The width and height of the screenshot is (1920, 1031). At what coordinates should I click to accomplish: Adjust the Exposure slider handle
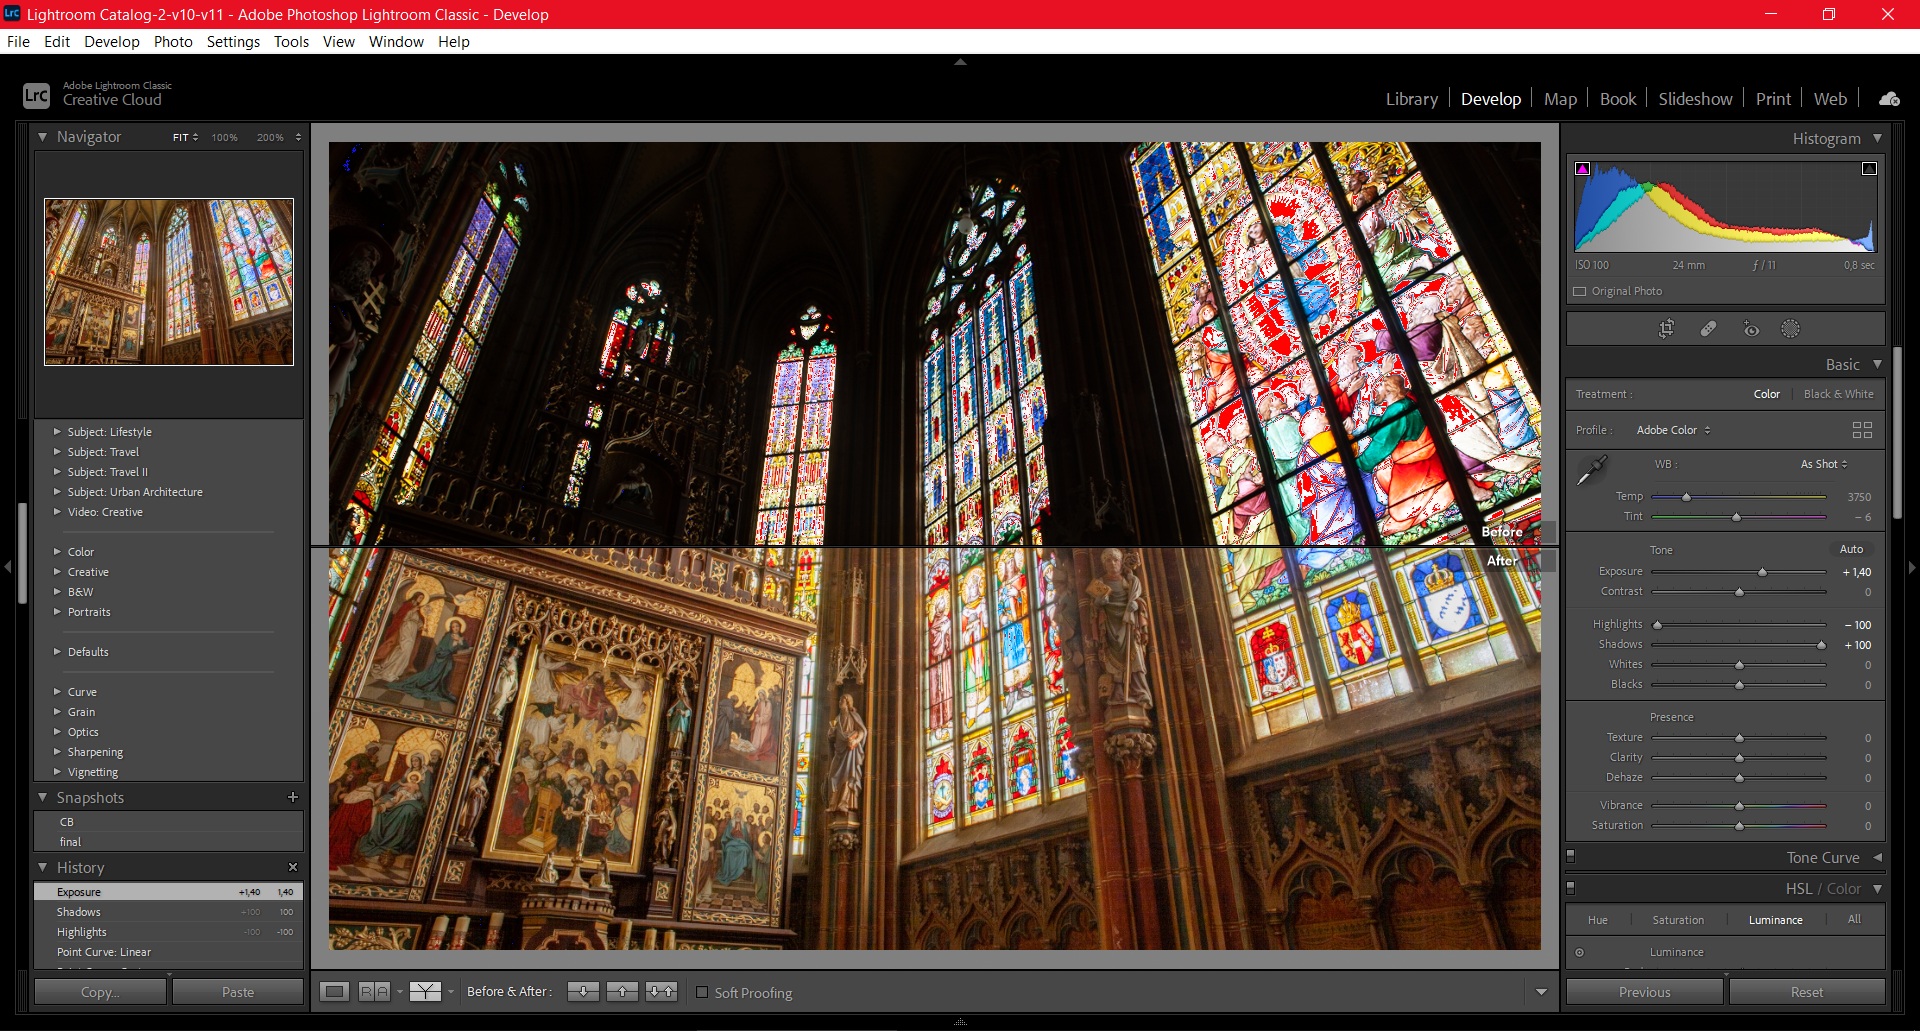click(x=1762, y=572)
